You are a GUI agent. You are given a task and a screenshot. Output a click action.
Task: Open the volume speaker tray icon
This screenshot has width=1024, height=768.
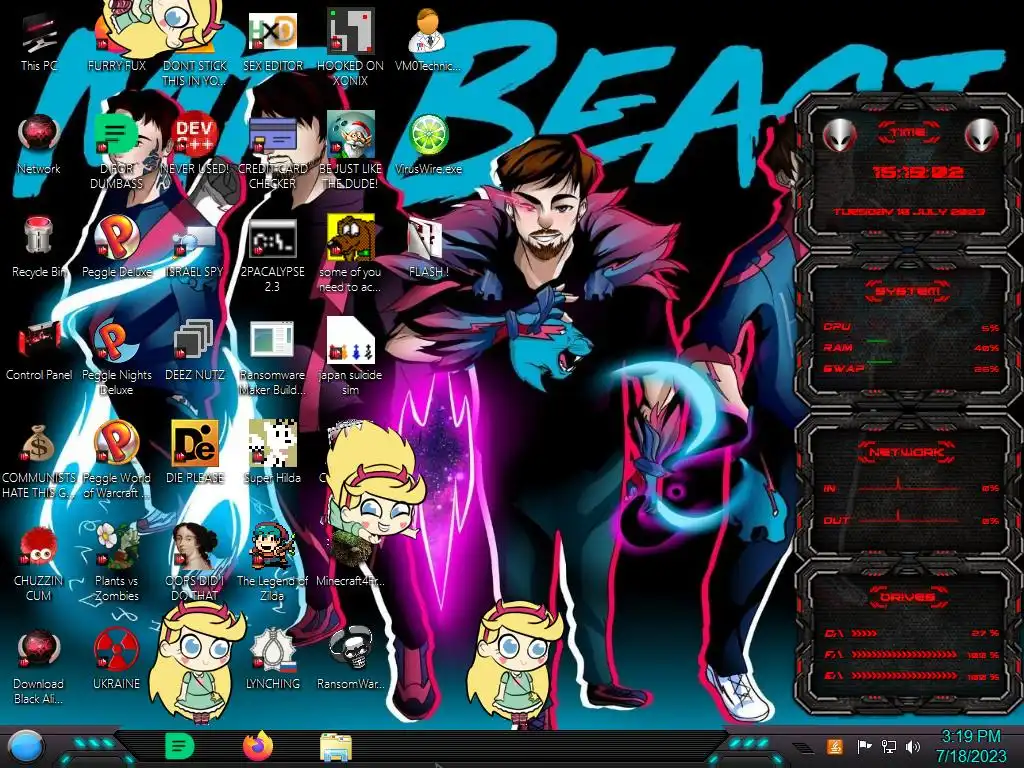click(913, 746)
